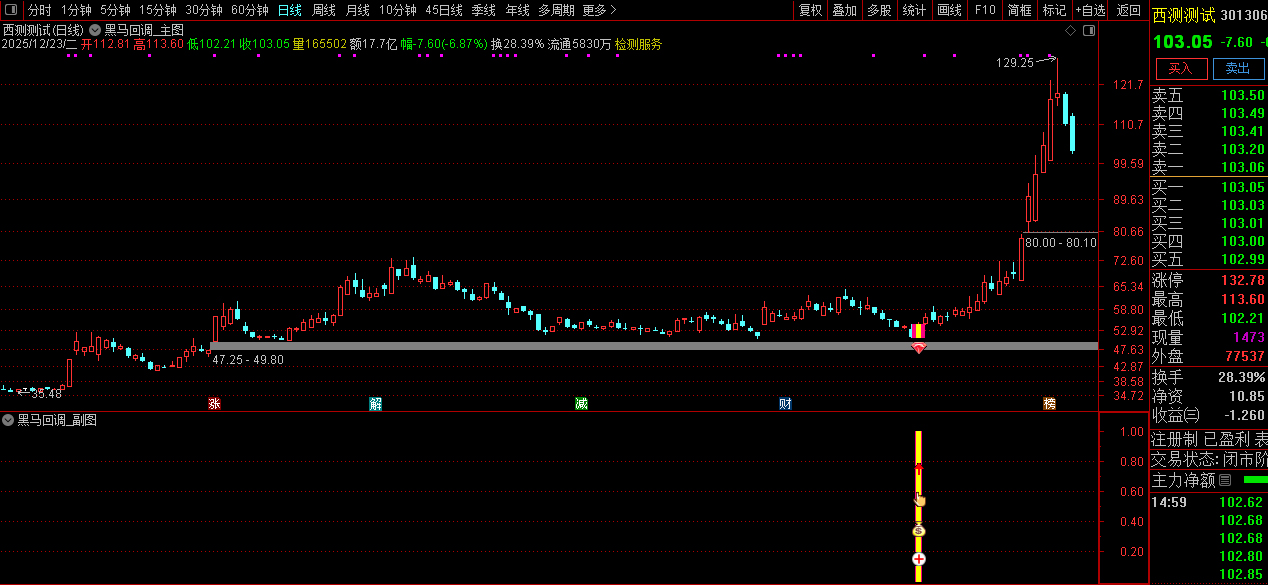Click the 35.48 low price label
This screenshot has height=585, width=1268.
(47, 393)
